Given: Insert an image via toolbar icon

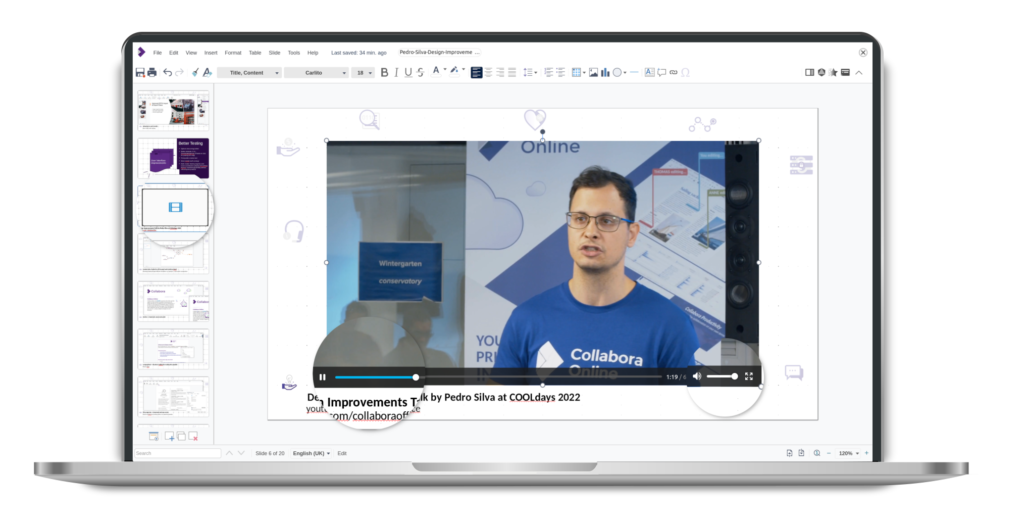Looking at the screenshot, I should click(594, 72).
